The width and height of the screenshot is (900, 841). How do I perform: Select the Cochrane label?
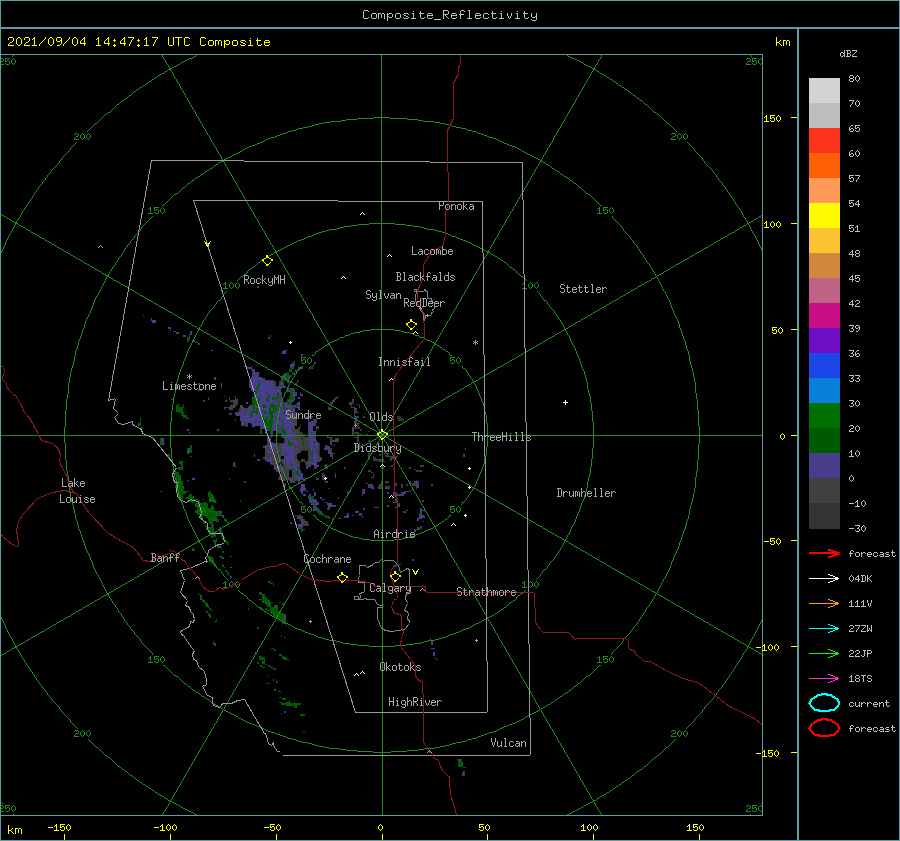point(327,559)
